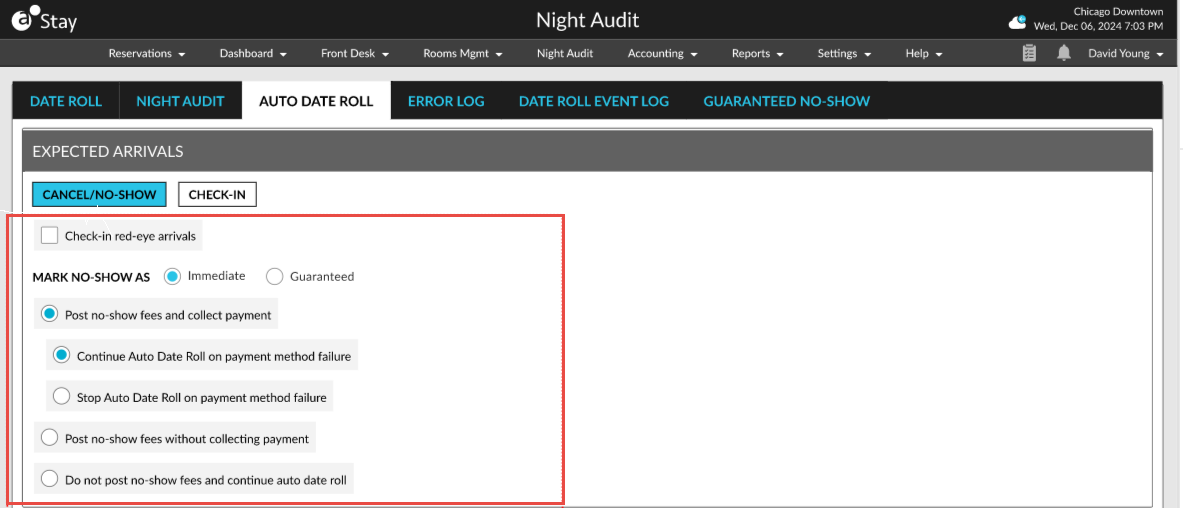Click the date and time display
1183x508 pixels.
1098,26
